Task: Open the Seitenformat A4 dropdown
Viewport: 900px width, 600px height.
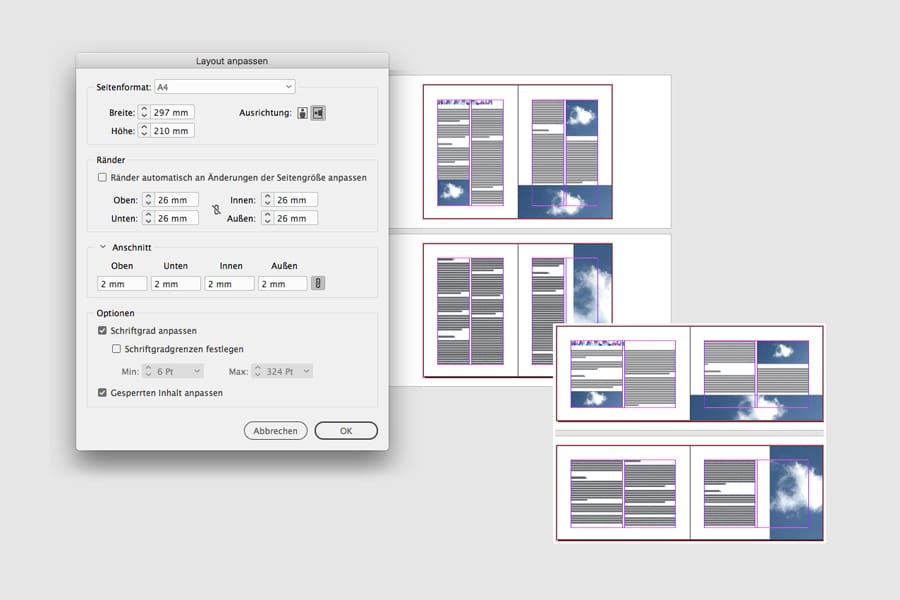Action: tap(224, 87)
